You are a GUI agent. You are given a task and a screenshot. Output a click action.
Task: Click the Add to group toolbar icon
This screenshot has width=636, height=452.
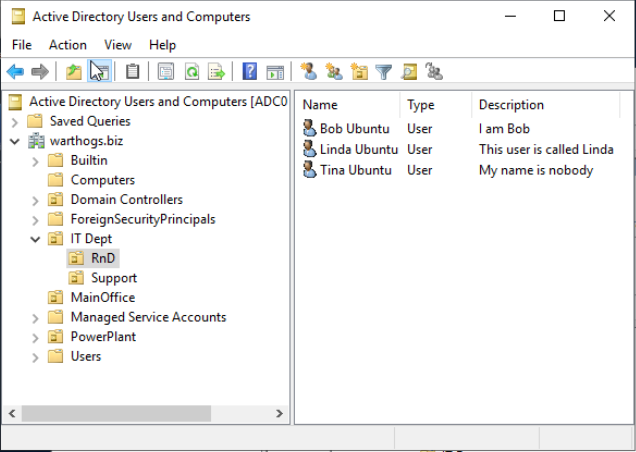coord(434,71)
